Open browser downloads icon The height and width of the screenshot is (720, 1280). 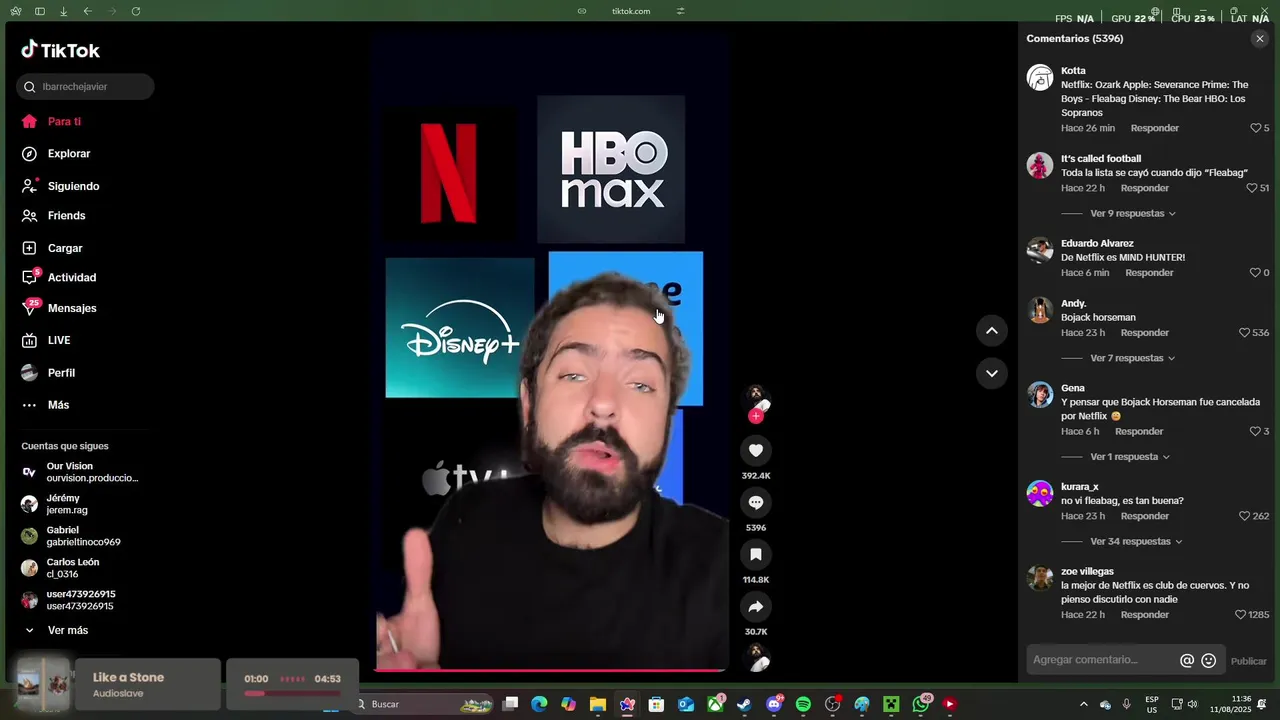coord(64,11)
